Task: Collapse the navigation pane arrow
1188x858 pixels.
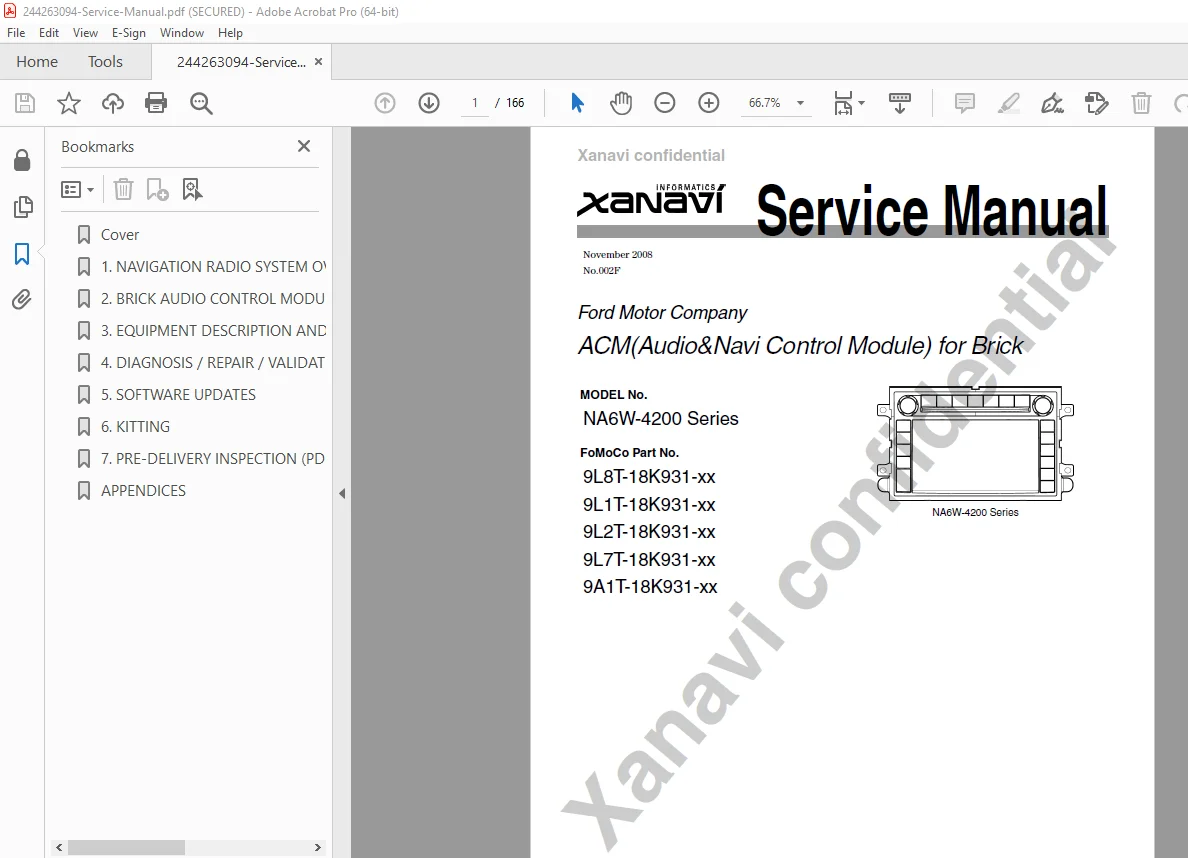Action: (342, 493)
